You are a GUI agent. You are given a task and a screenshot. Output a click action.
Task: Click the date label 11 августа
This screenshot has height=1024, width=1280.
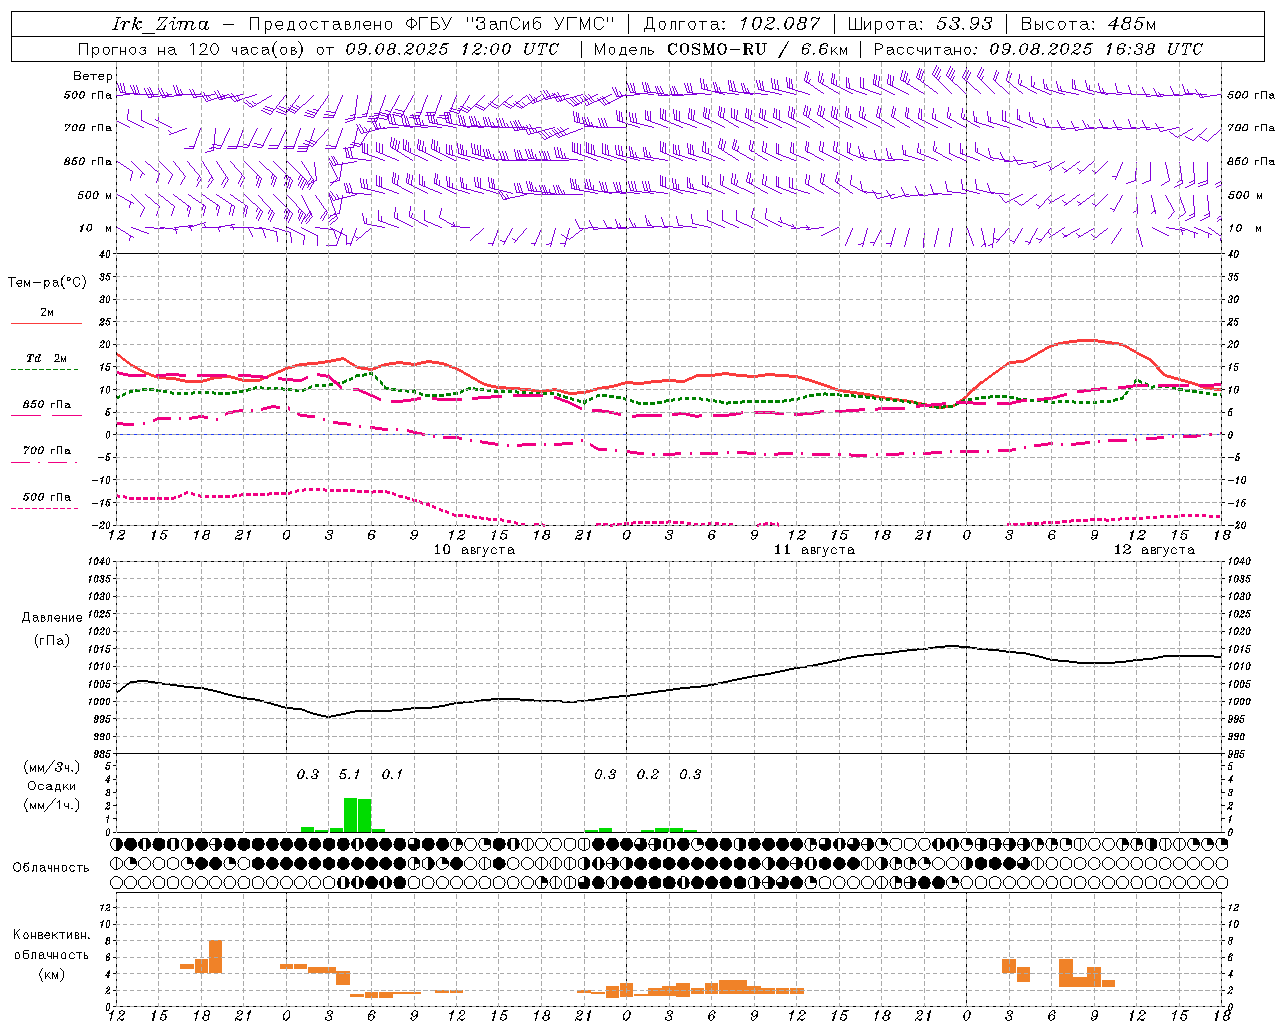814,550
